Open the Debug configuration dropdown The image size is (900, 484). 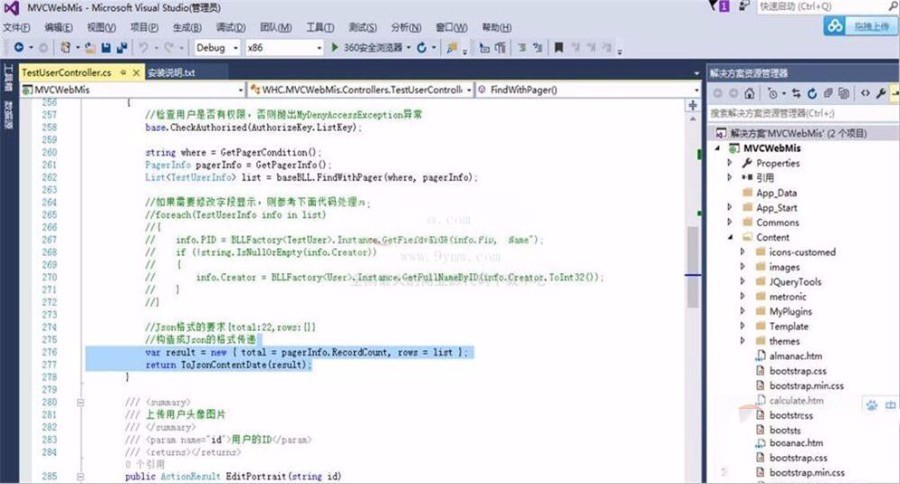coord(236,48)
